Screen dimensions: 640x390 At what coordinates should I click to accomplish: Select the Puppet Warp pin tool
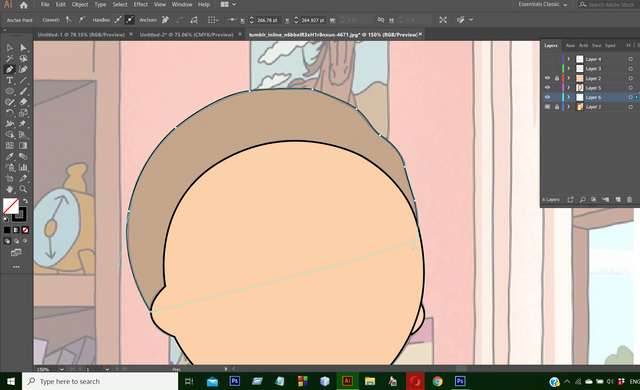pos(23,124)
